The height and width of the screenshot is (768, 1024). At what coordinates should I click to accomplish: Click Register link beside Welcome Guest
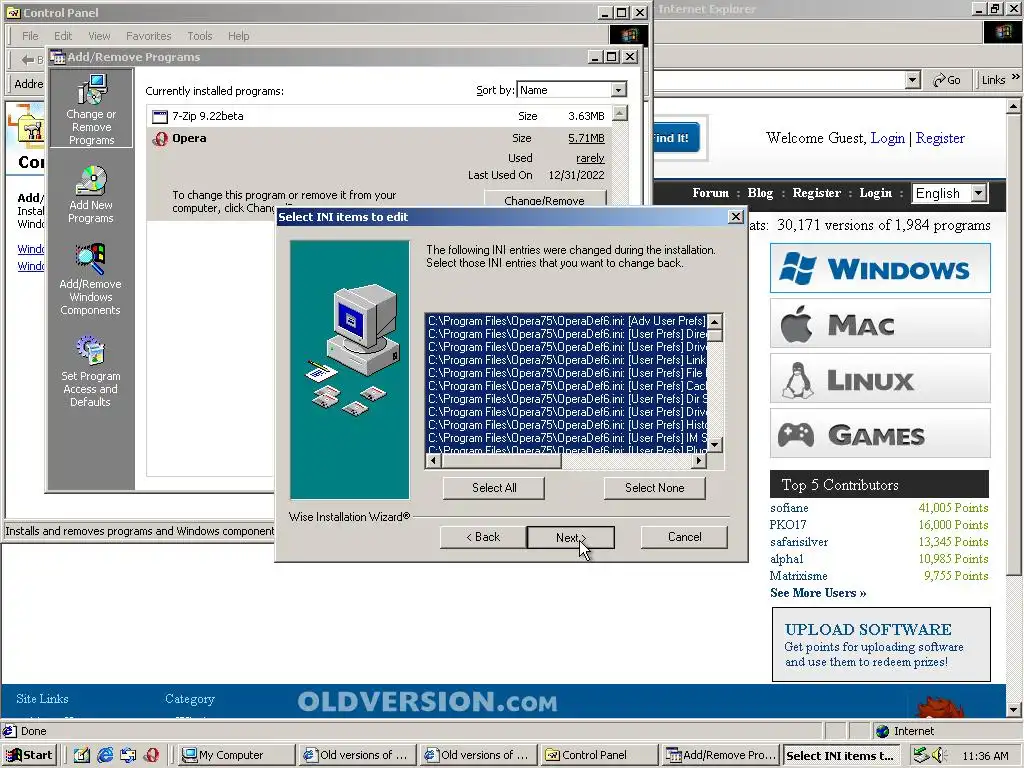[940, 138]
